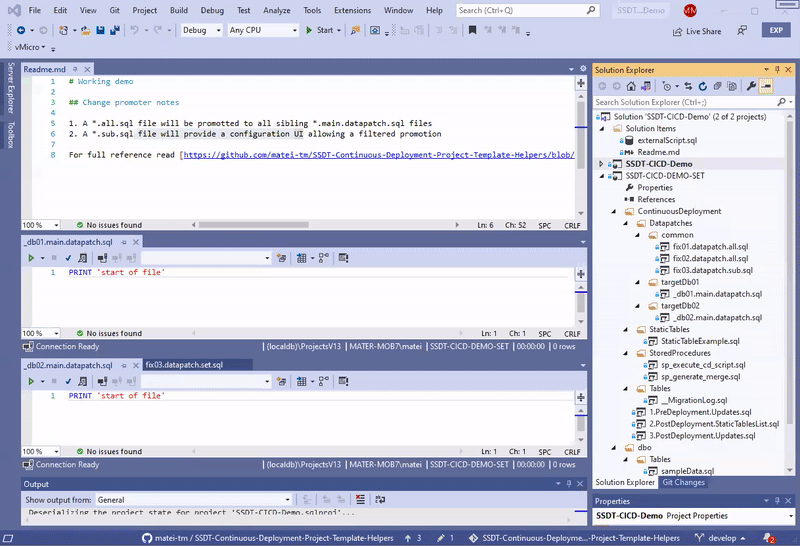Click Collapse All icon in Solution Explorer
This screenshot has width=800, height=546.
pyautogui.click(x=717, y=86)
